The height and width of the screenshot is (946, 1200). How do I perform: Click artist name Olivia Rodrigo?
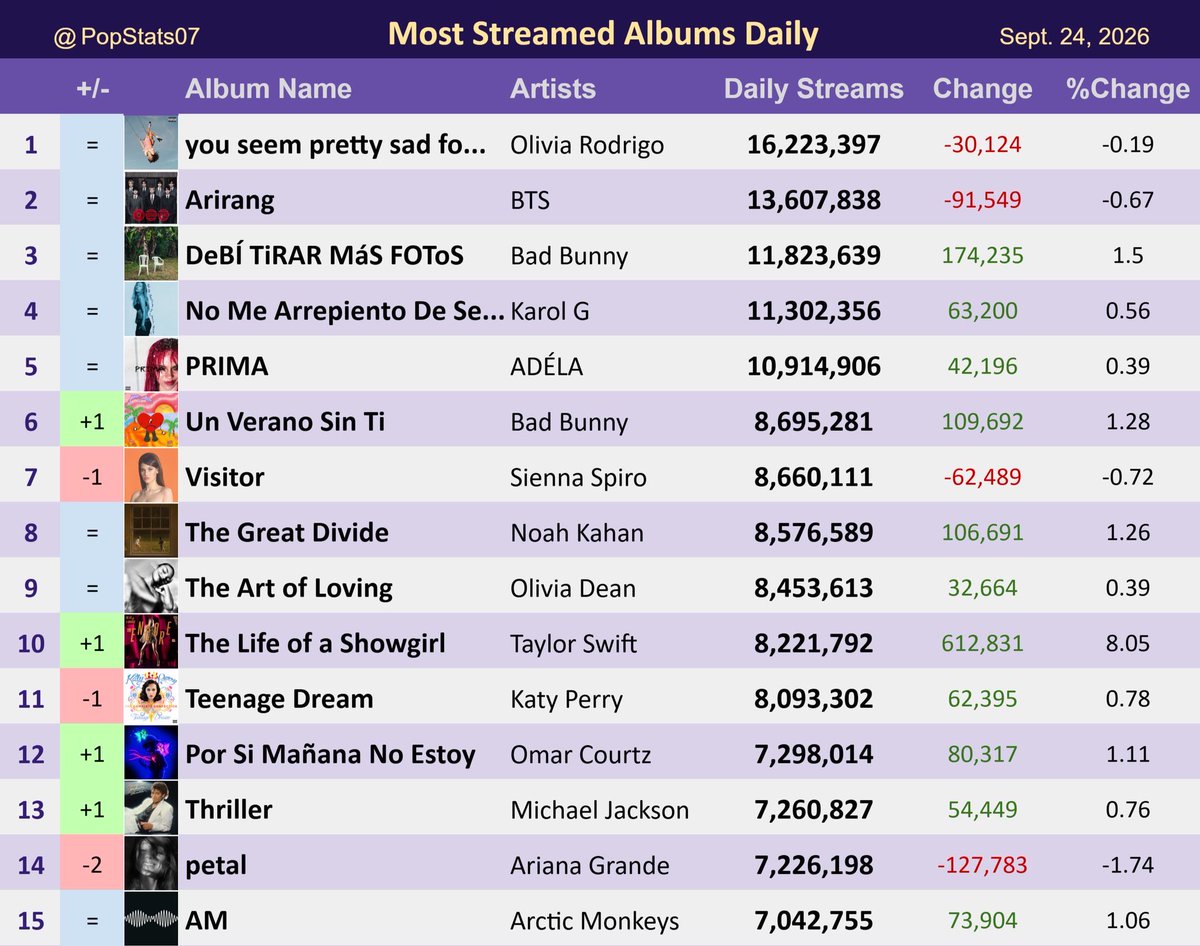[587, 145]
